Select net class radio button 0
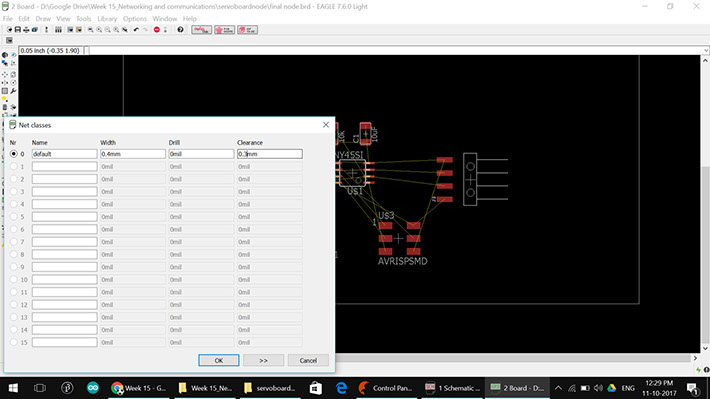 [x=14, y=154]
